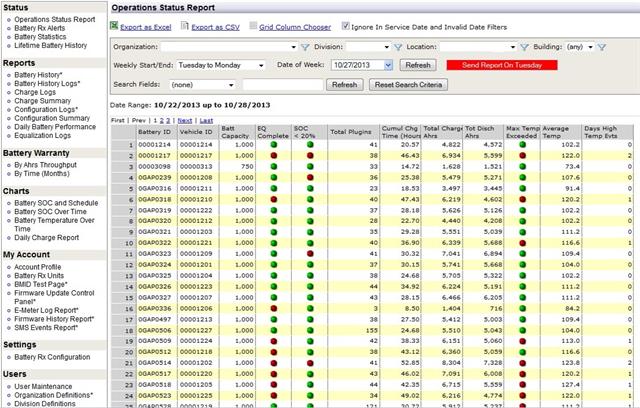Click the red Send Report On Tuesday button
Viewport: 640px width, 408px height.
click(x=503, y=65)
